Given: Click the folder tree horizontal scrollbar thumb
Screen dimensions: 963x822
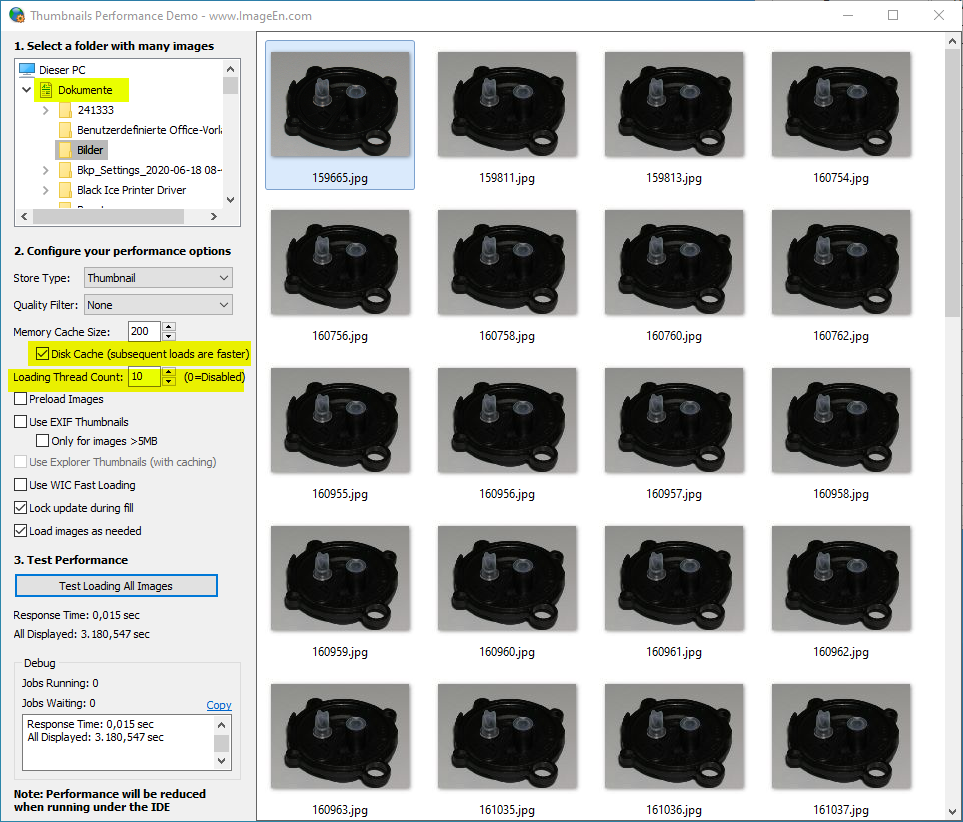Looking at the screenshot, I should point(108,216).
